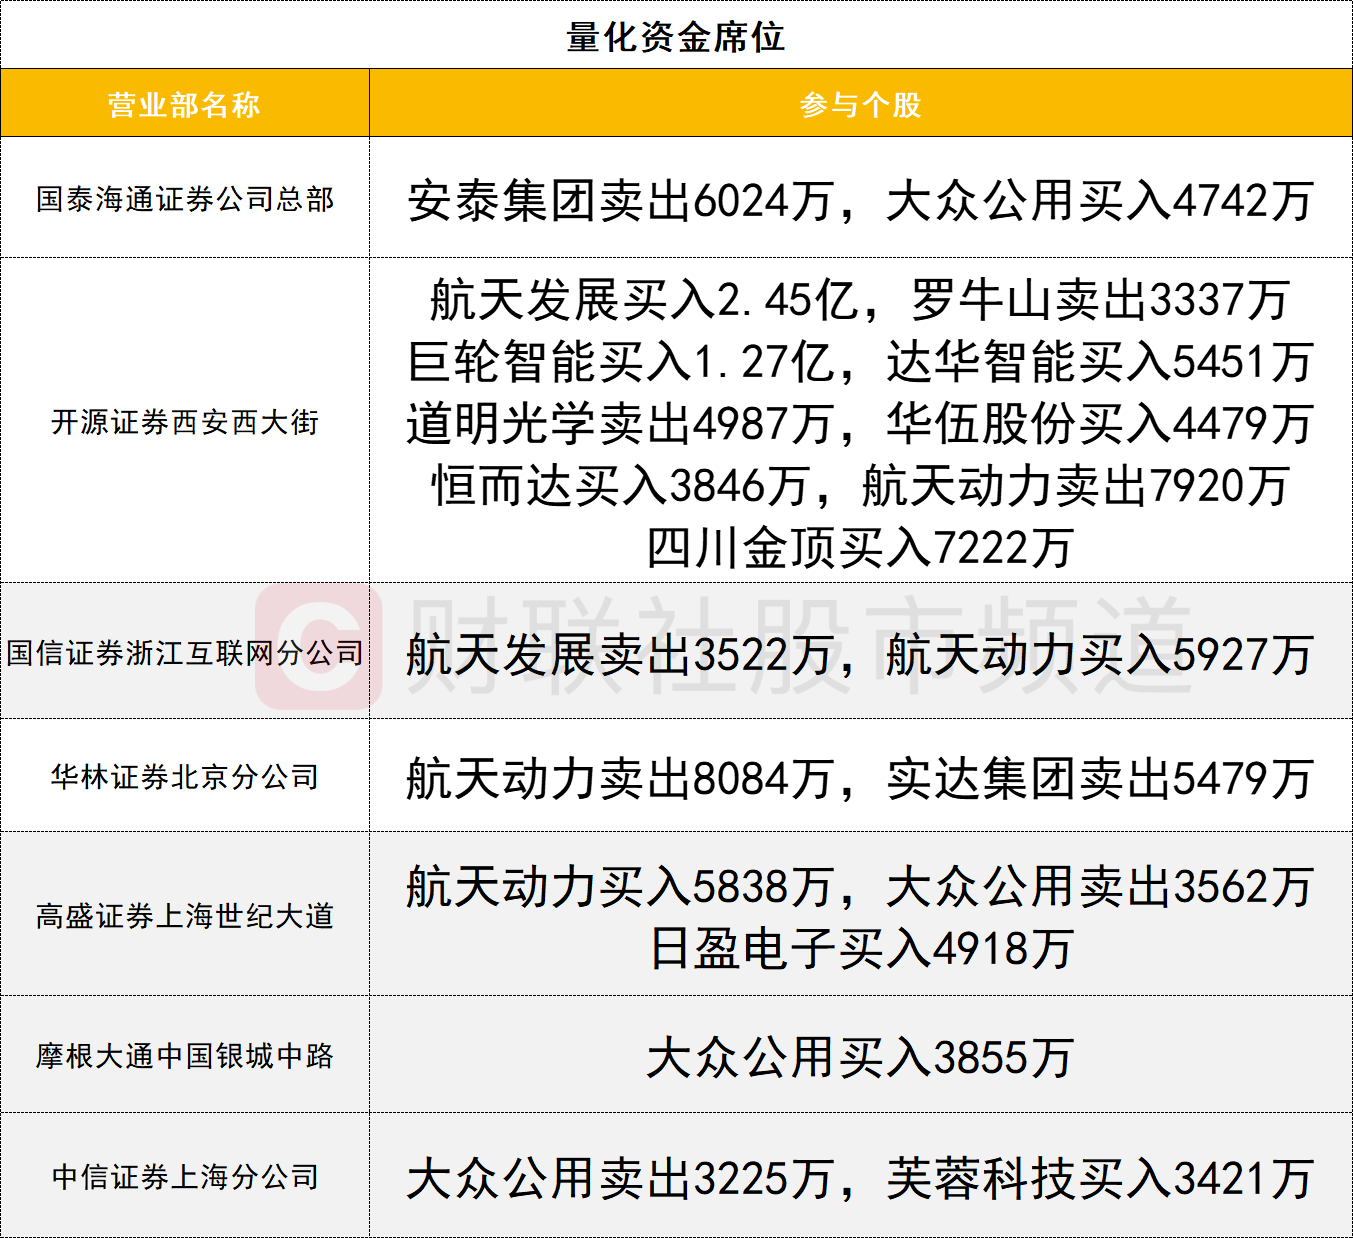Select the entry "实达集团卖出5479万"
Image resolution: width=1353 pixels, height=1238 pixels.
(x=1100, y=778)
